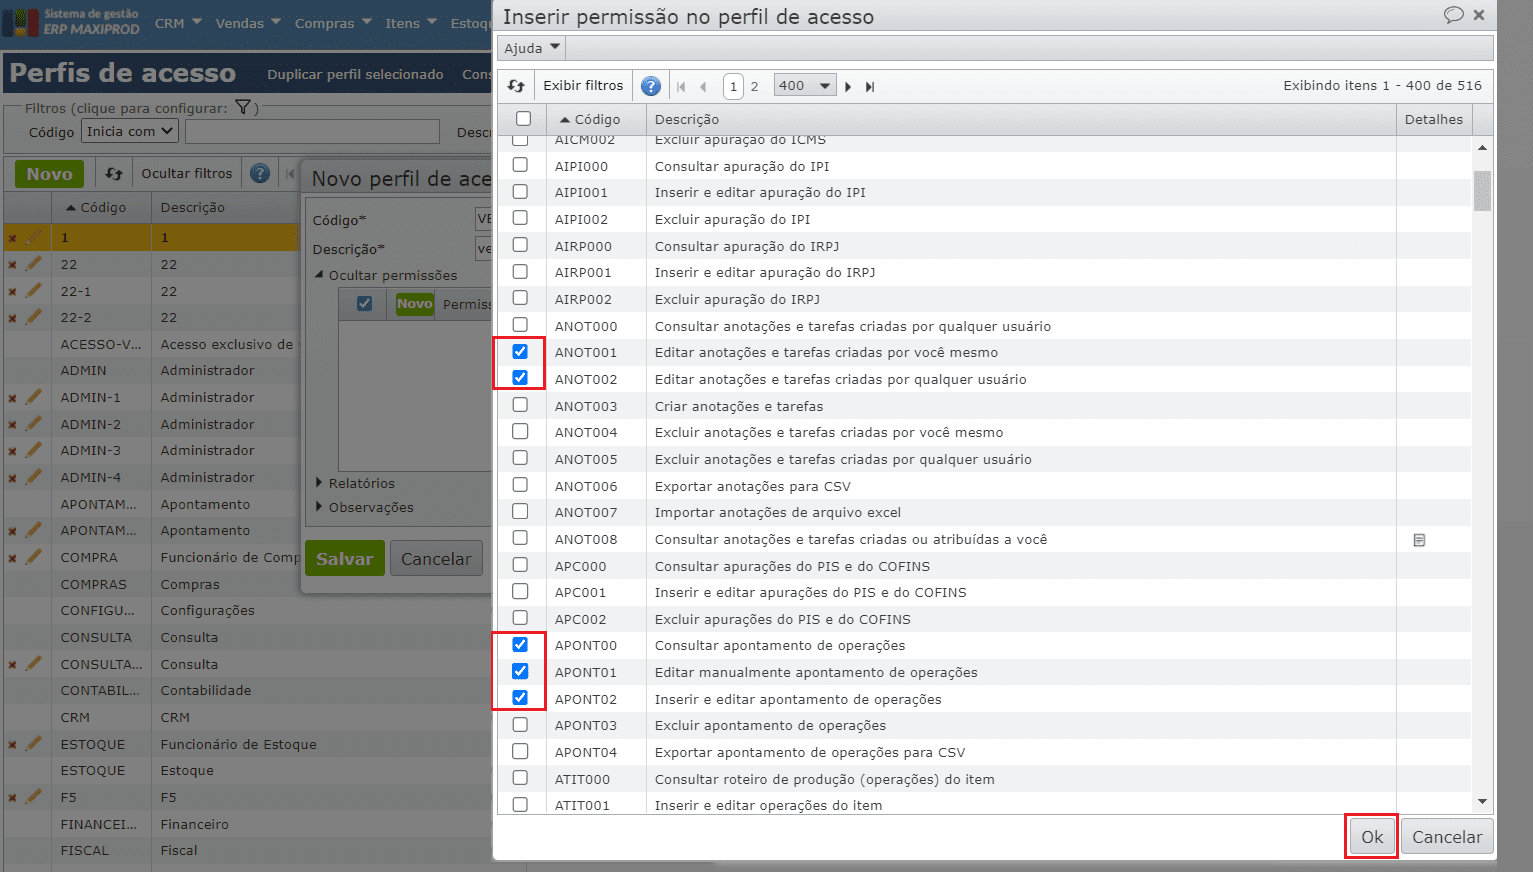
Task: Uncheck the APONT02 permission checkbox
Action: [x=520, y=698]
